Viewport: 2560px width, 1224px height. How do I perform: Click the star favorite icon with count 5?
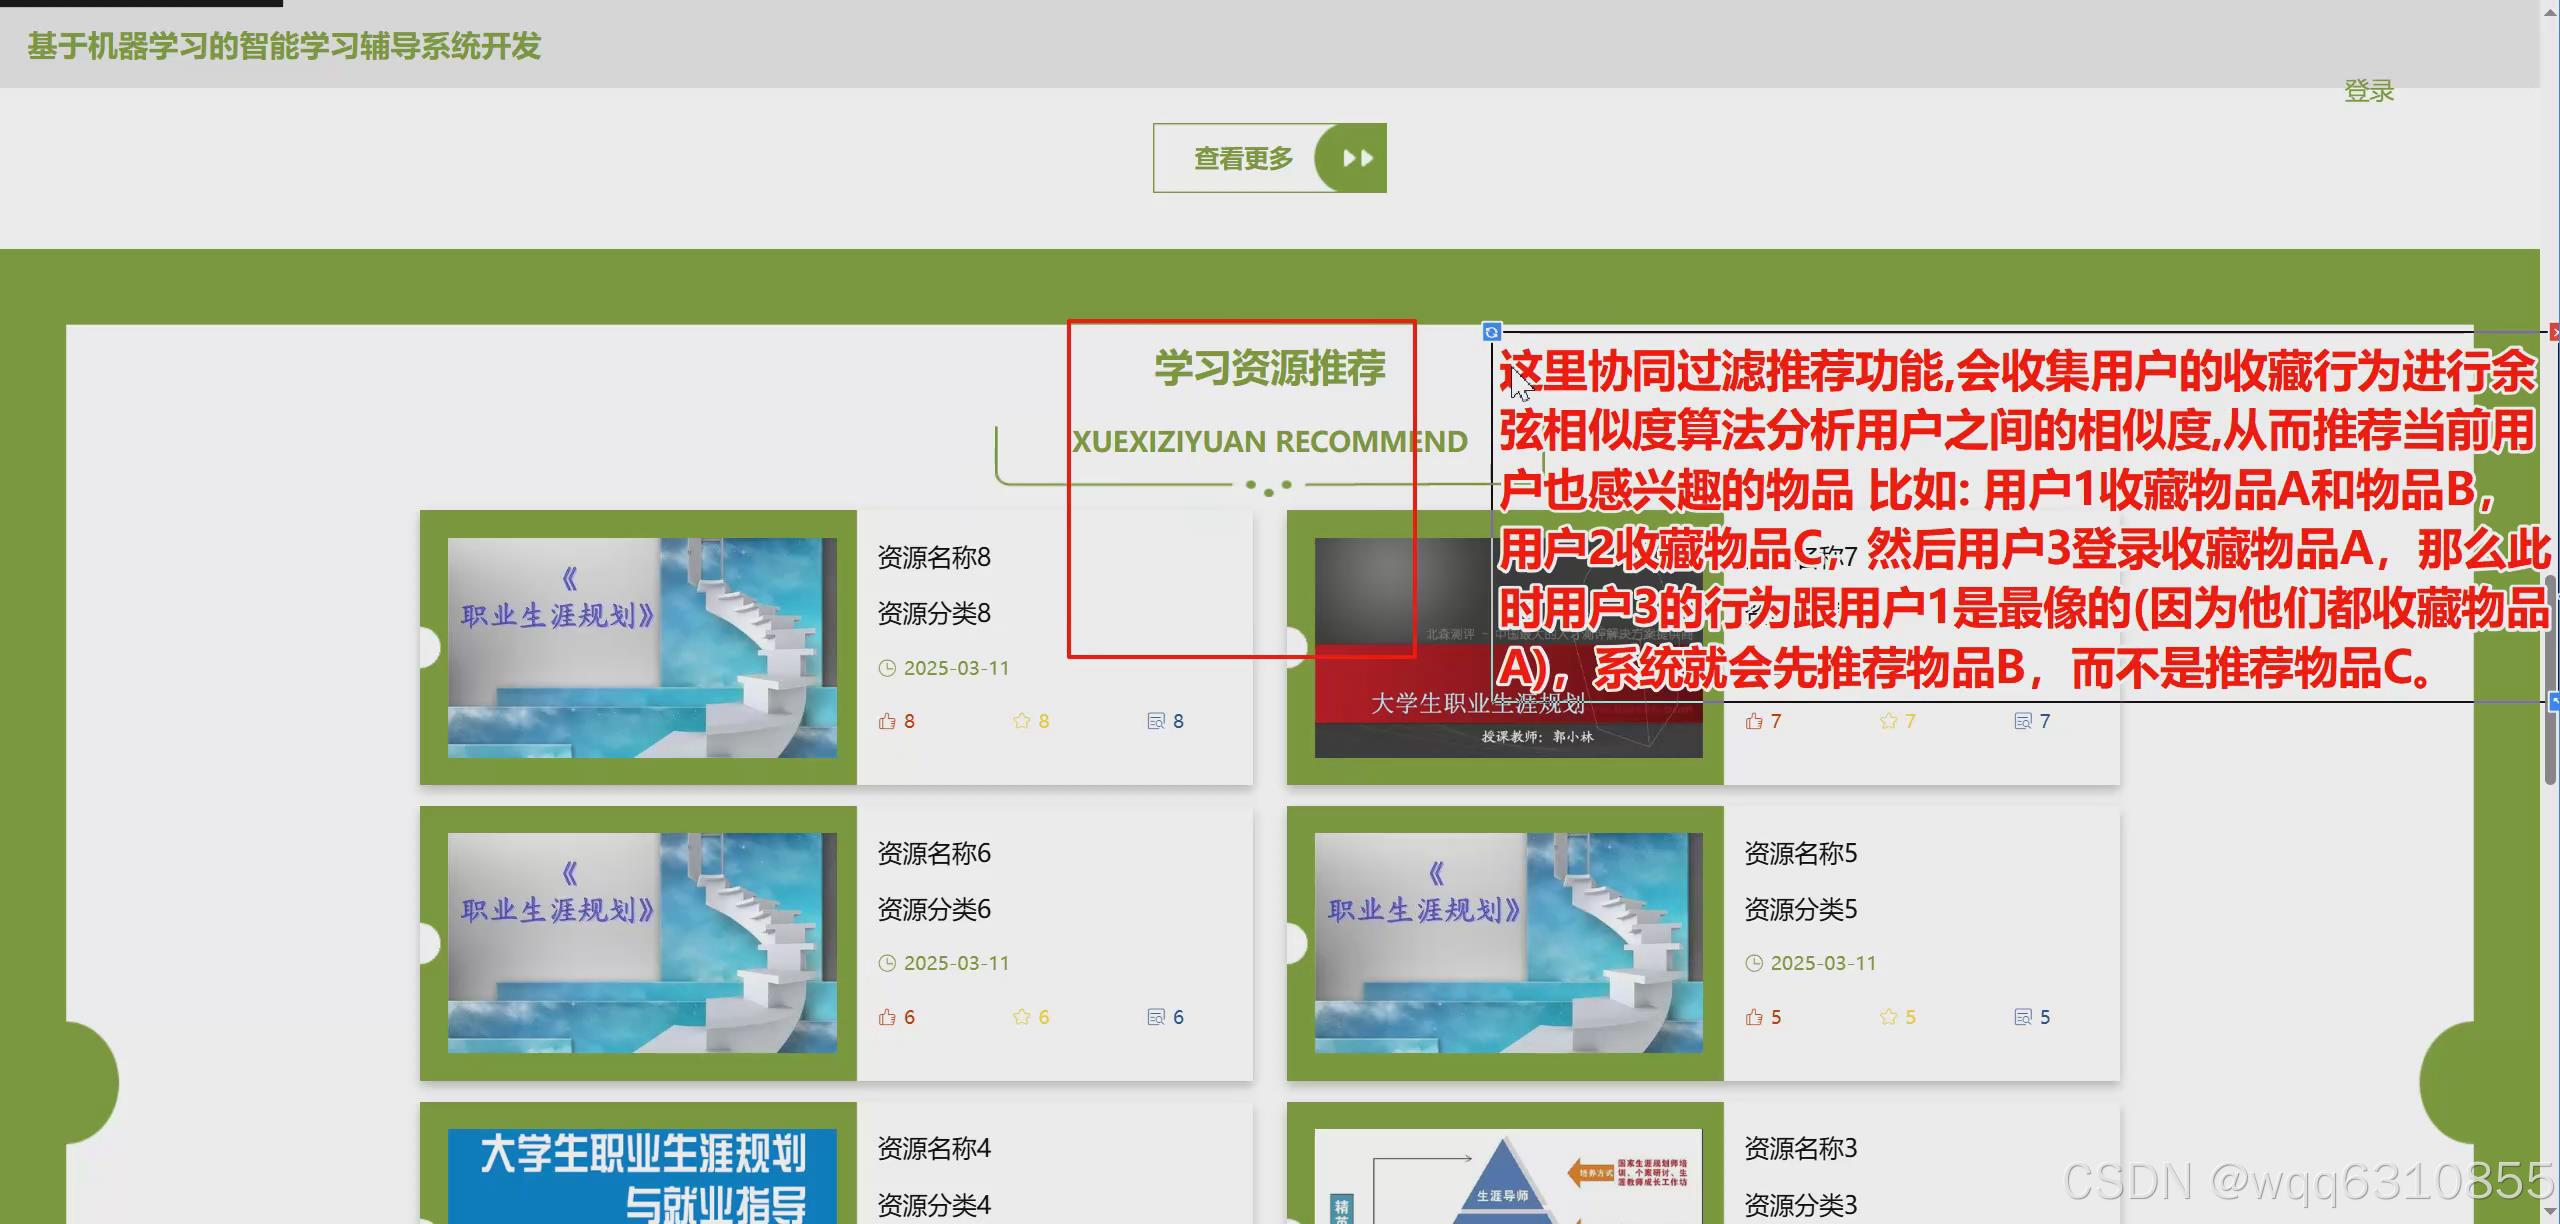(1888, 1017)
